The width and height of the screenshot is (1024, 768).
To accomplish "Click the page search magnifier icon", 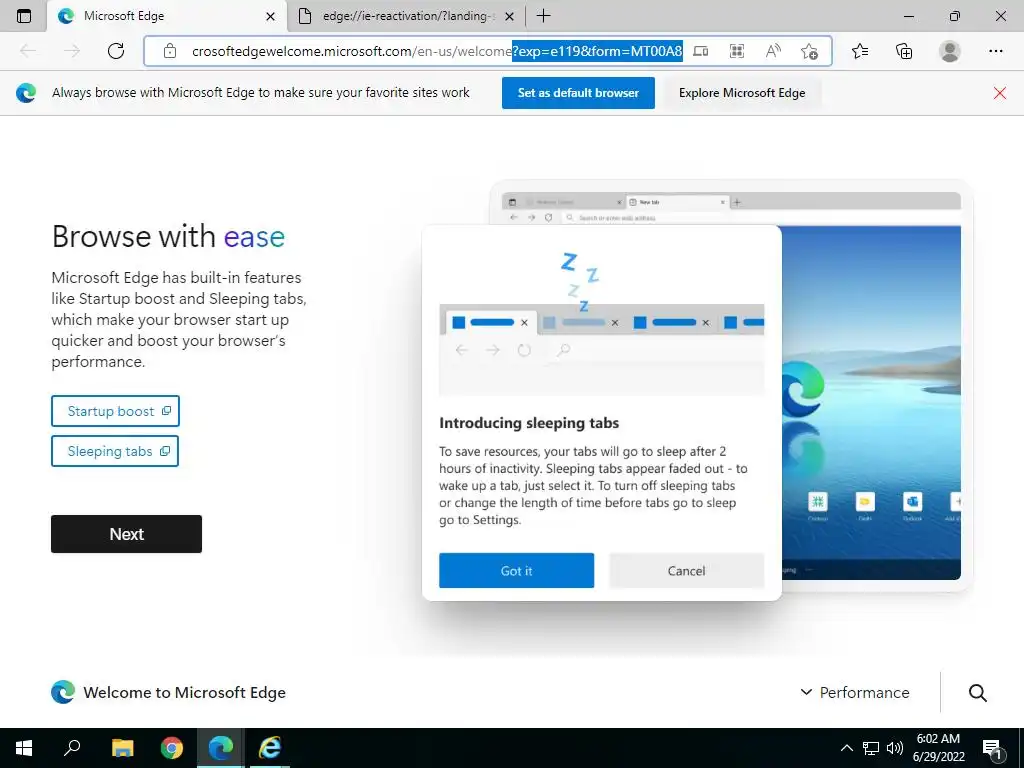I will click(978, 693).
